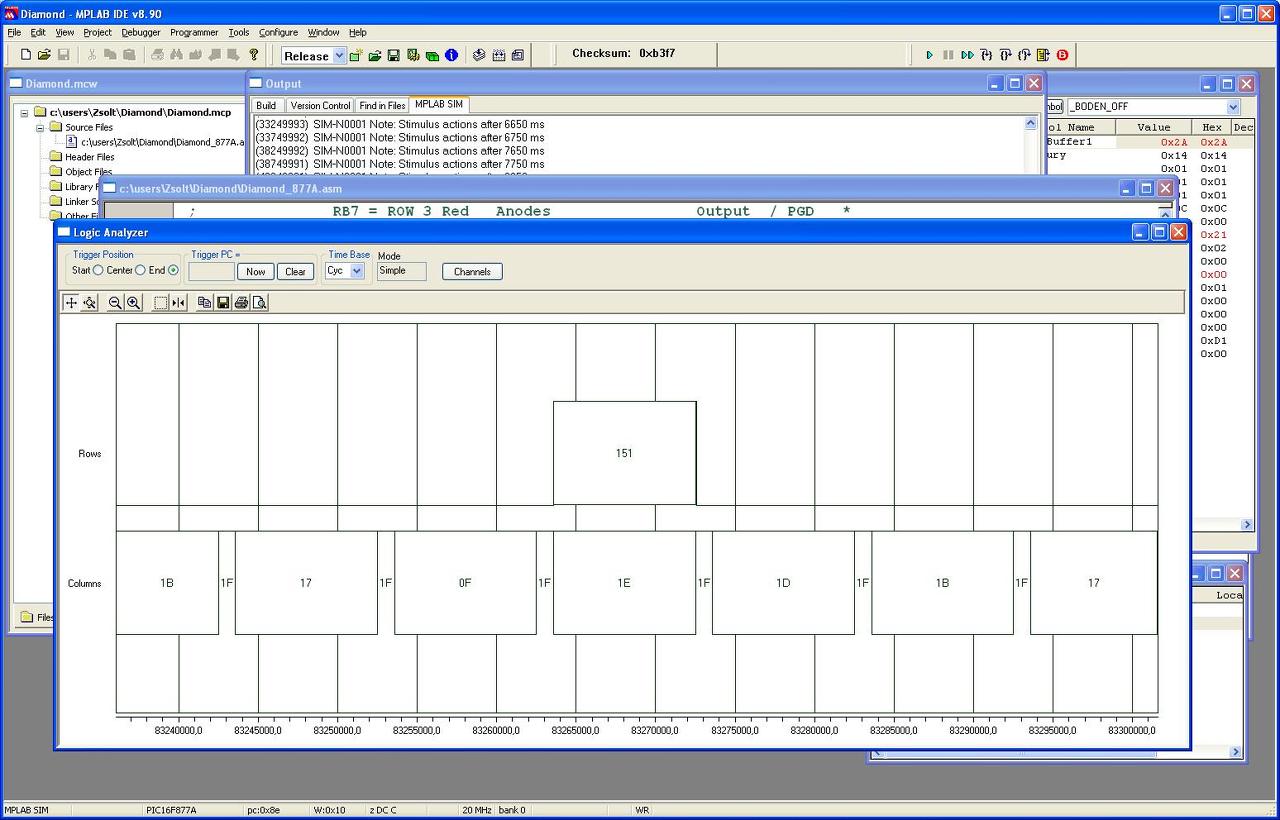Open a file using the yellow folder toolbar icon
The image size is (1280, 820).
click(44, 55)
